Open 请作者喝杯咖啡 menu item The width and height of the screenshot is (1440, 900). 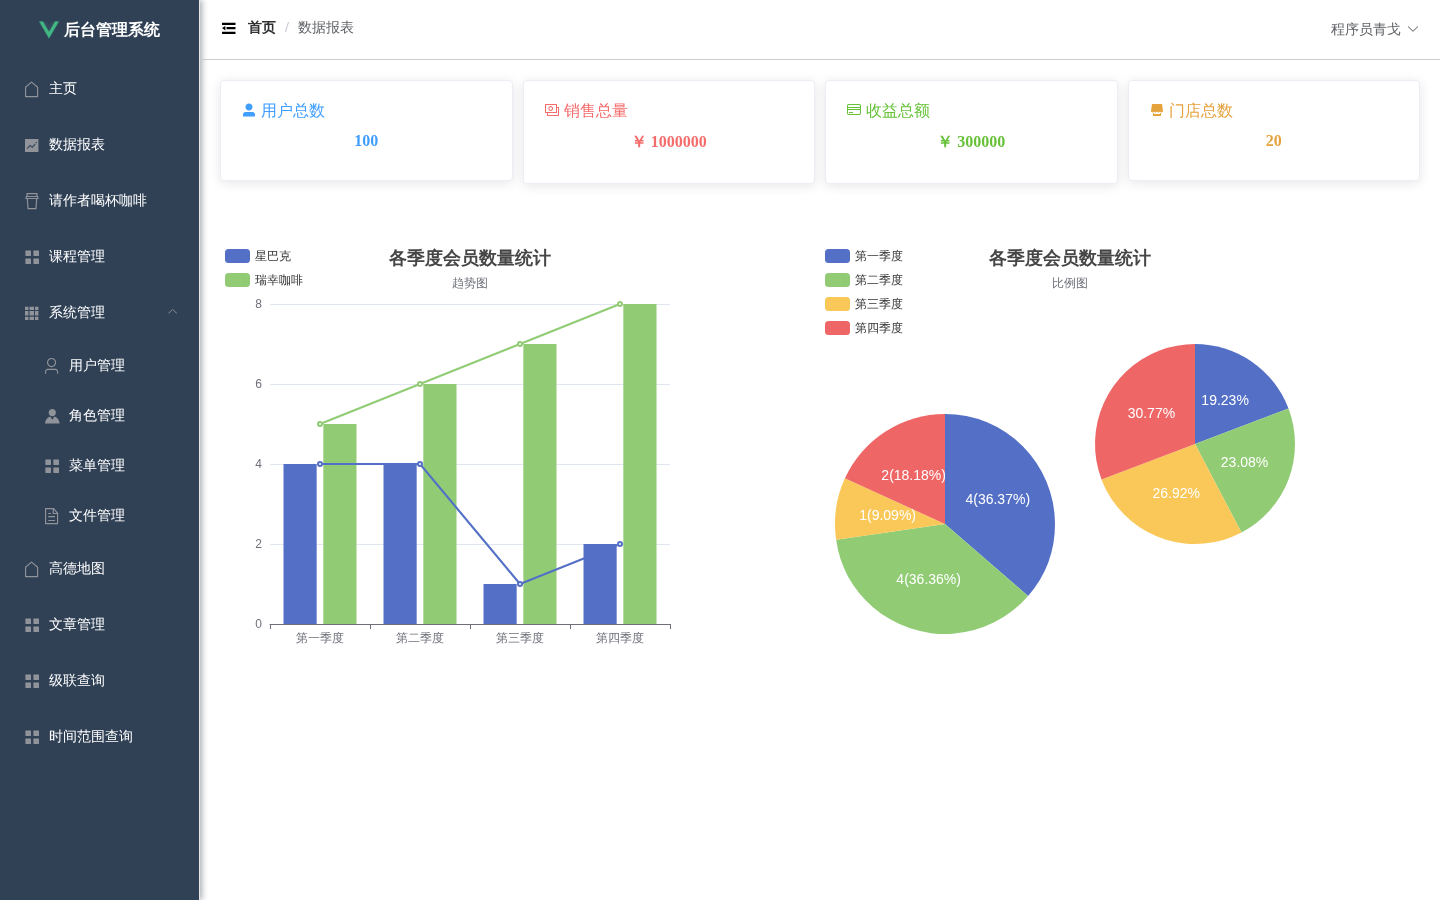pyautogui.click(x=100, y=201)
